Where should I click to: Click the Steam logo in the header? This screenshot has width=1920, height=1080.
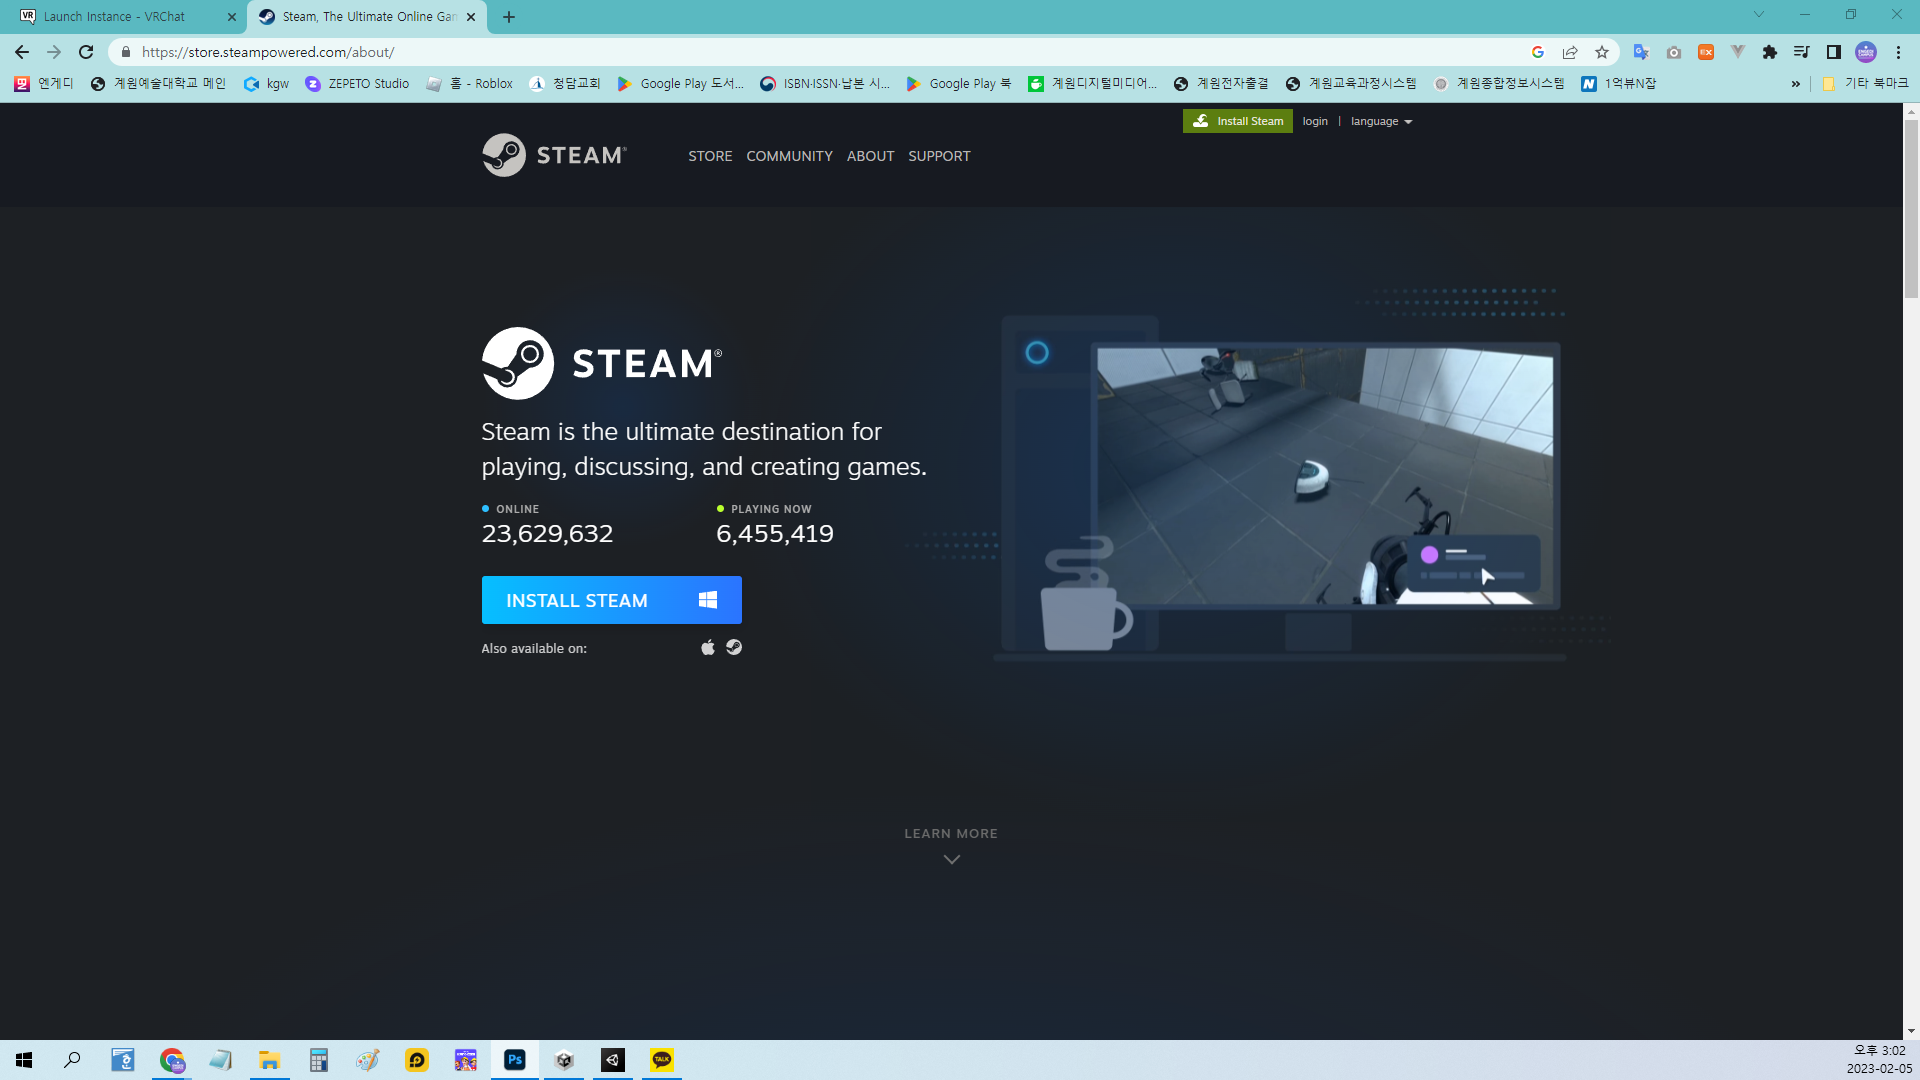click(554, 155)
